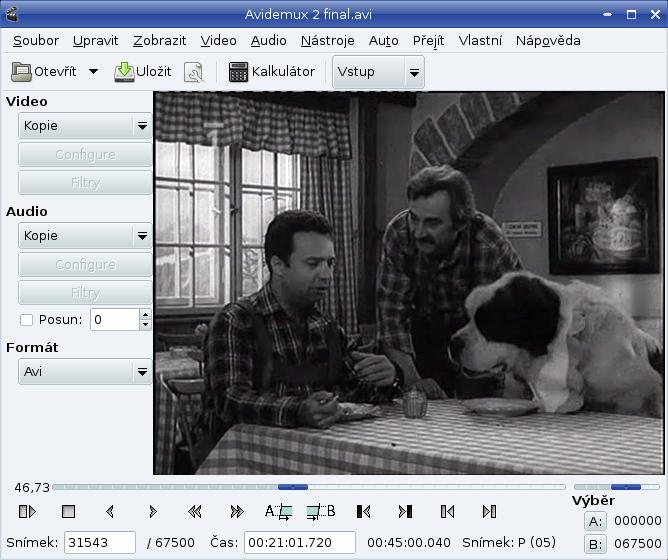
Task: Go to previous black frame
Action: coord(363,511)
